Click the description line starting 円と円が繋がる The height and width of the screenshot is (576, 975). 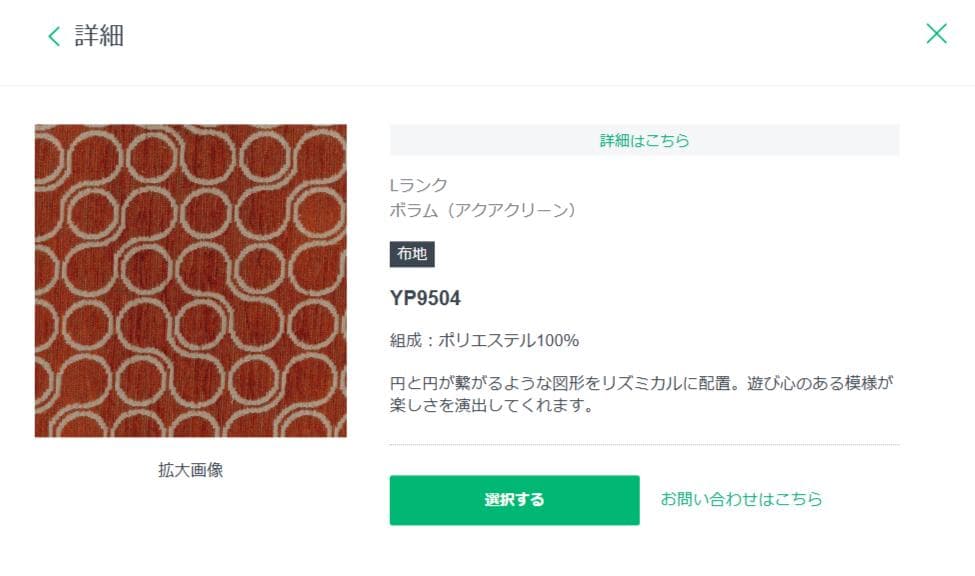[x=640, y=383]
